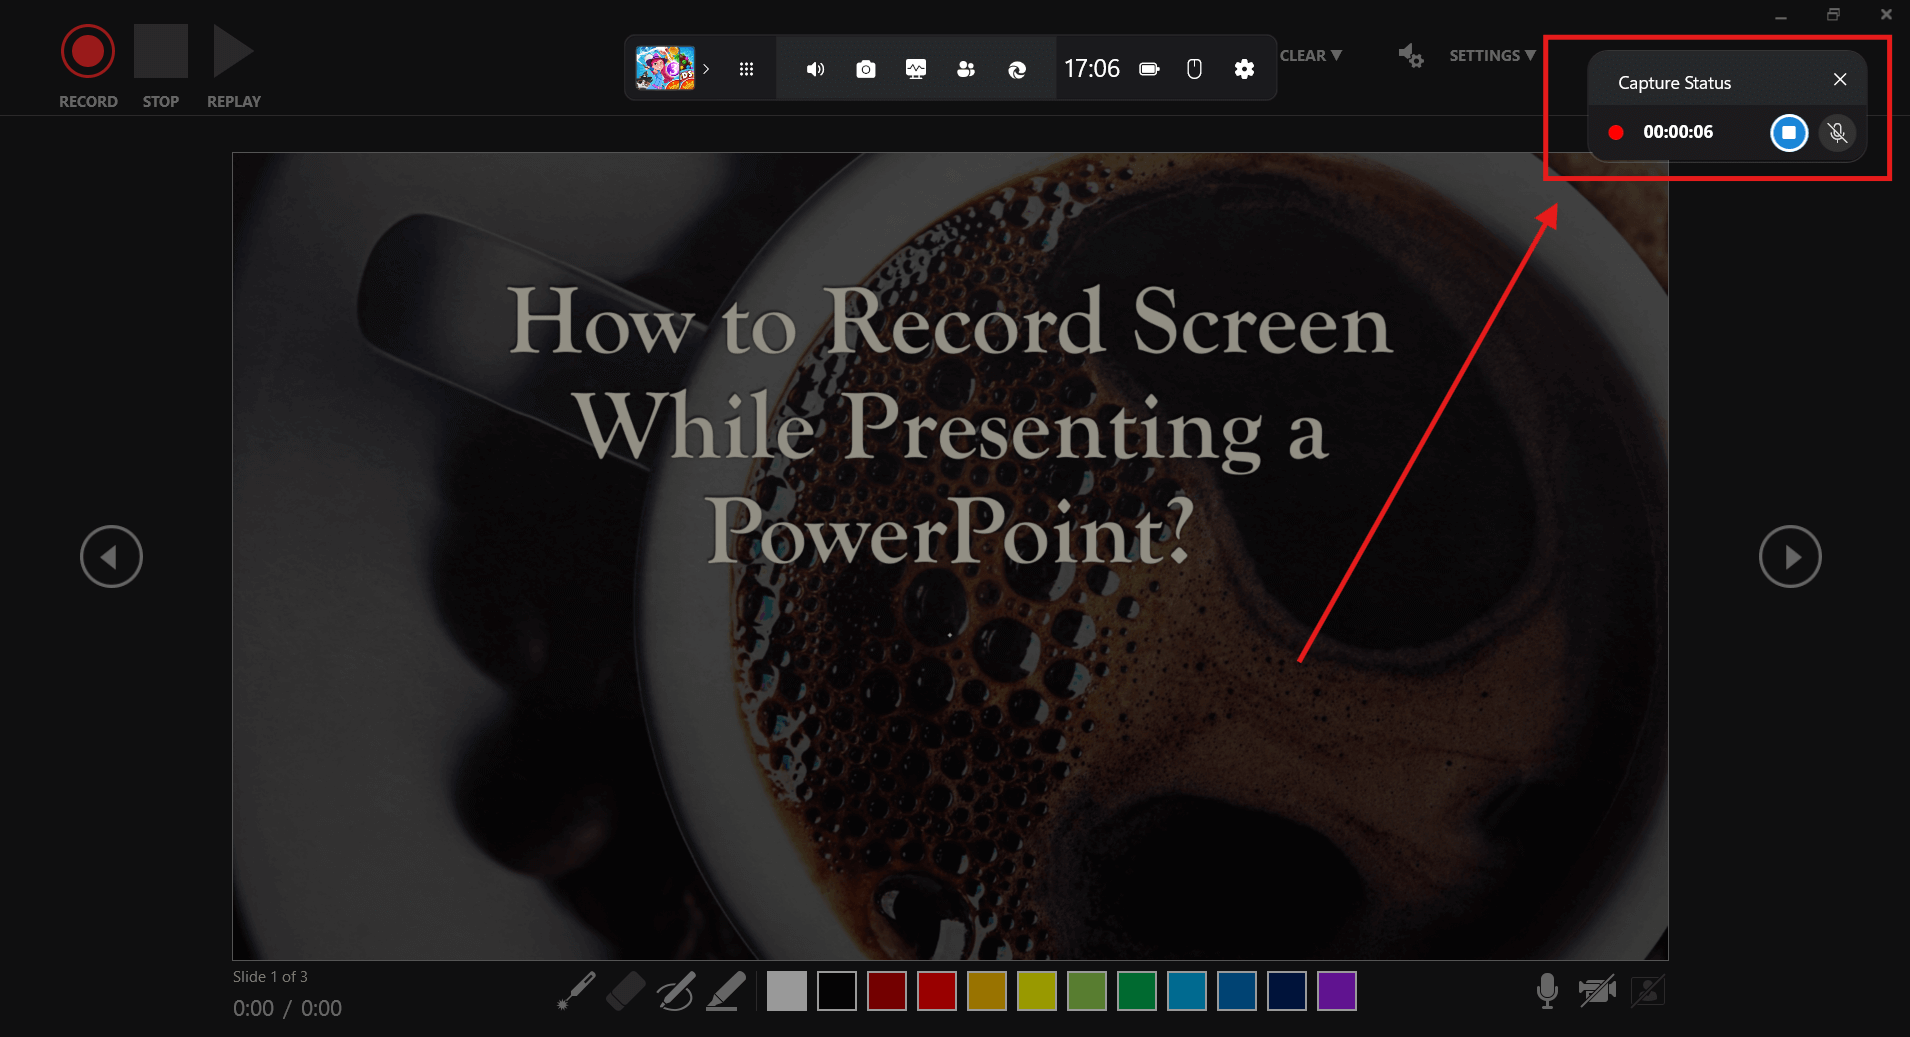Image resolution: width=1910 pixels, height=1037 pixels.
Task: Open the Capture widget camera icon
Action: click(x=866, y=69)
